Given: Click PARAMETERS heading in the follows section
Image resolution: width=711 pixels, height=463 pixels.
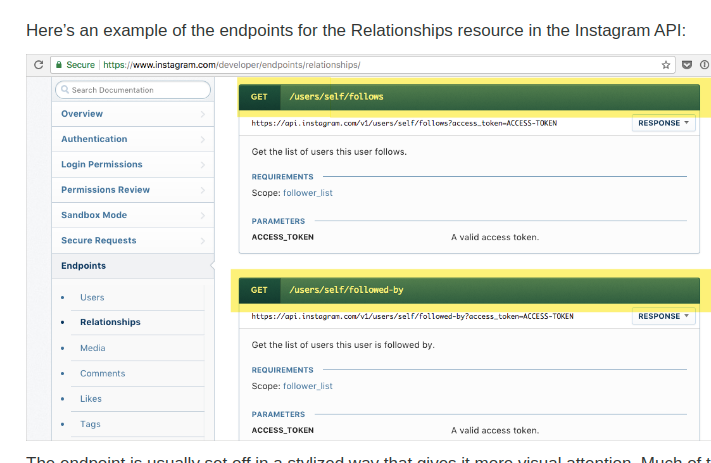Looking at the screenshot, I should [x=278, y=221].
